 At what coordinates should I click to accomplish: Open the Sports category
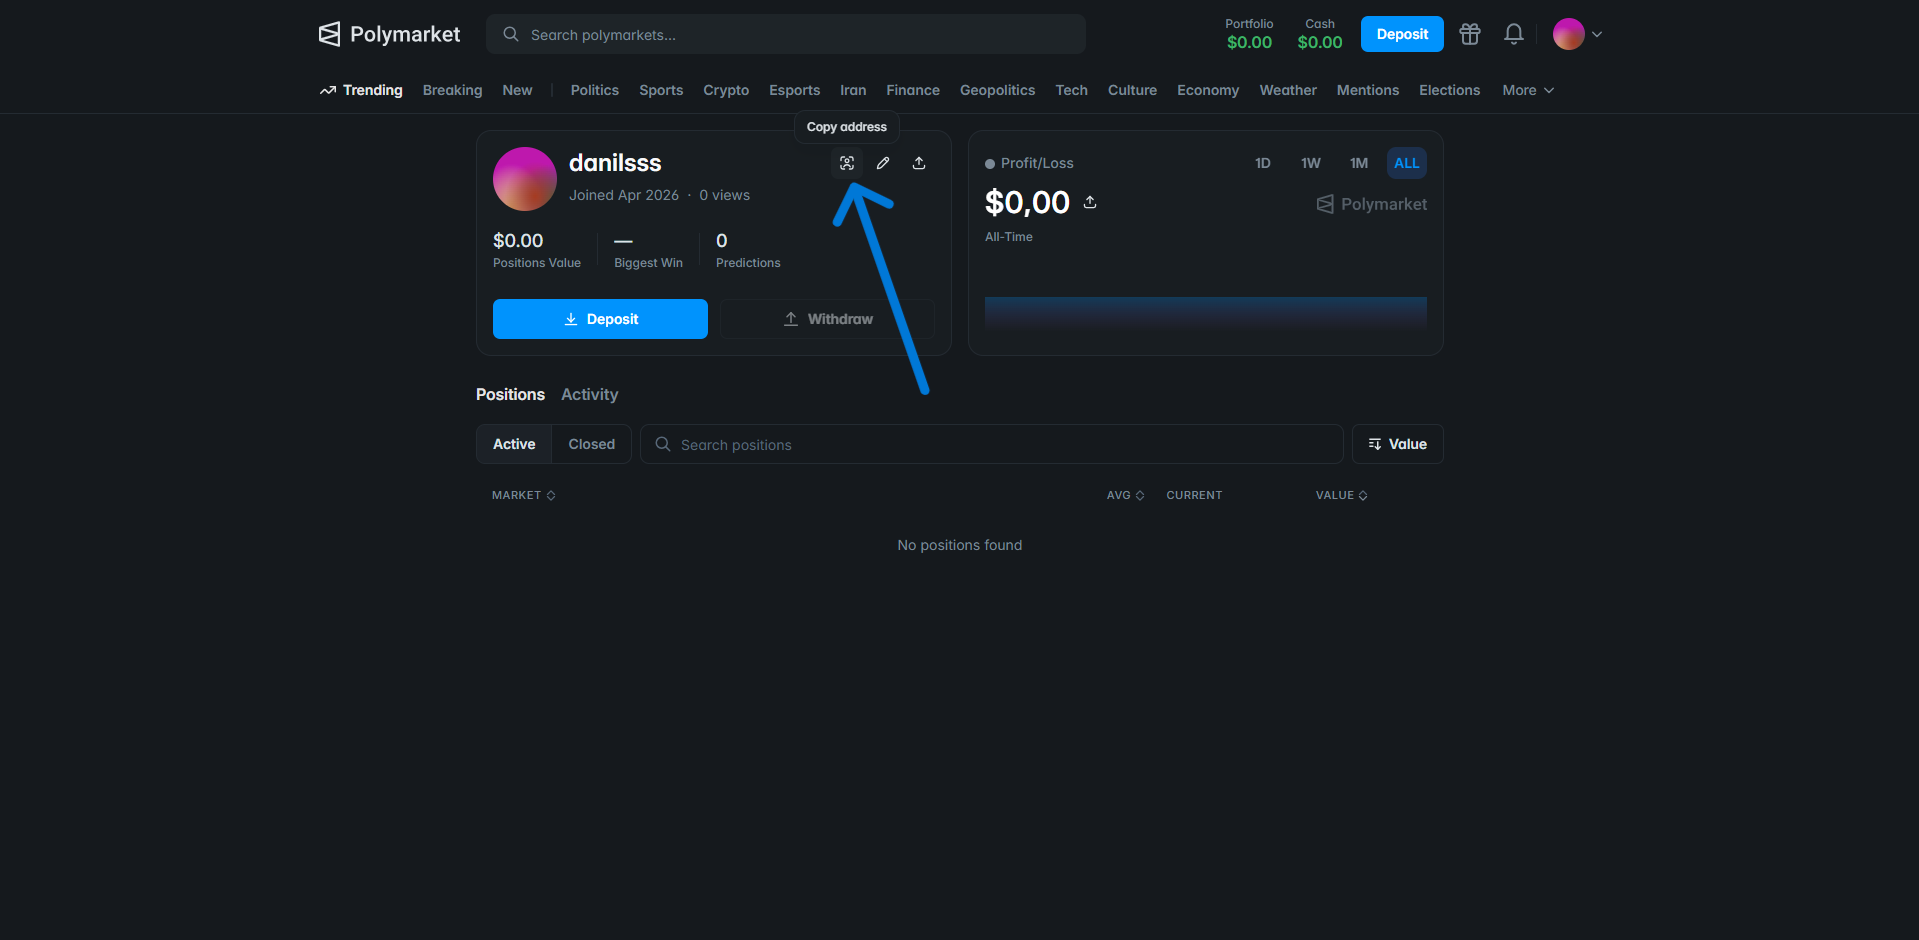[x=661, y=90]
